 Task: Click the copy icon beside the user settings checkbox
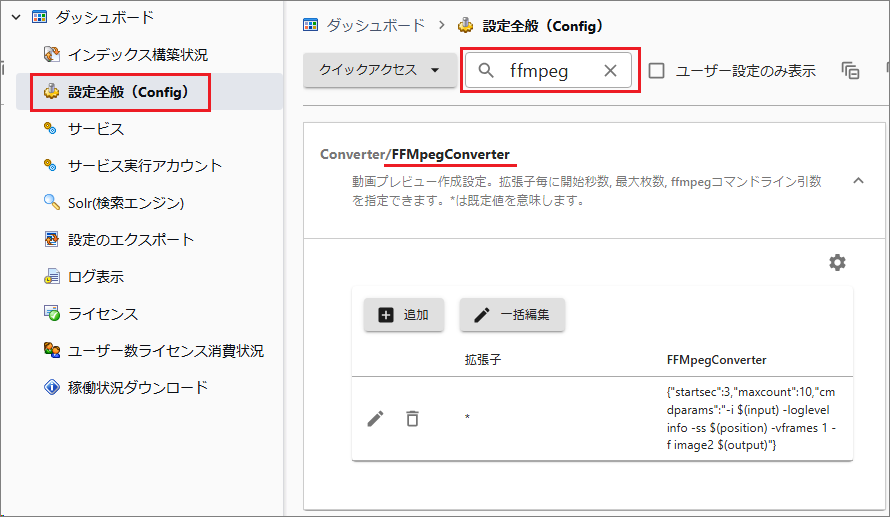tap(850, 71)
